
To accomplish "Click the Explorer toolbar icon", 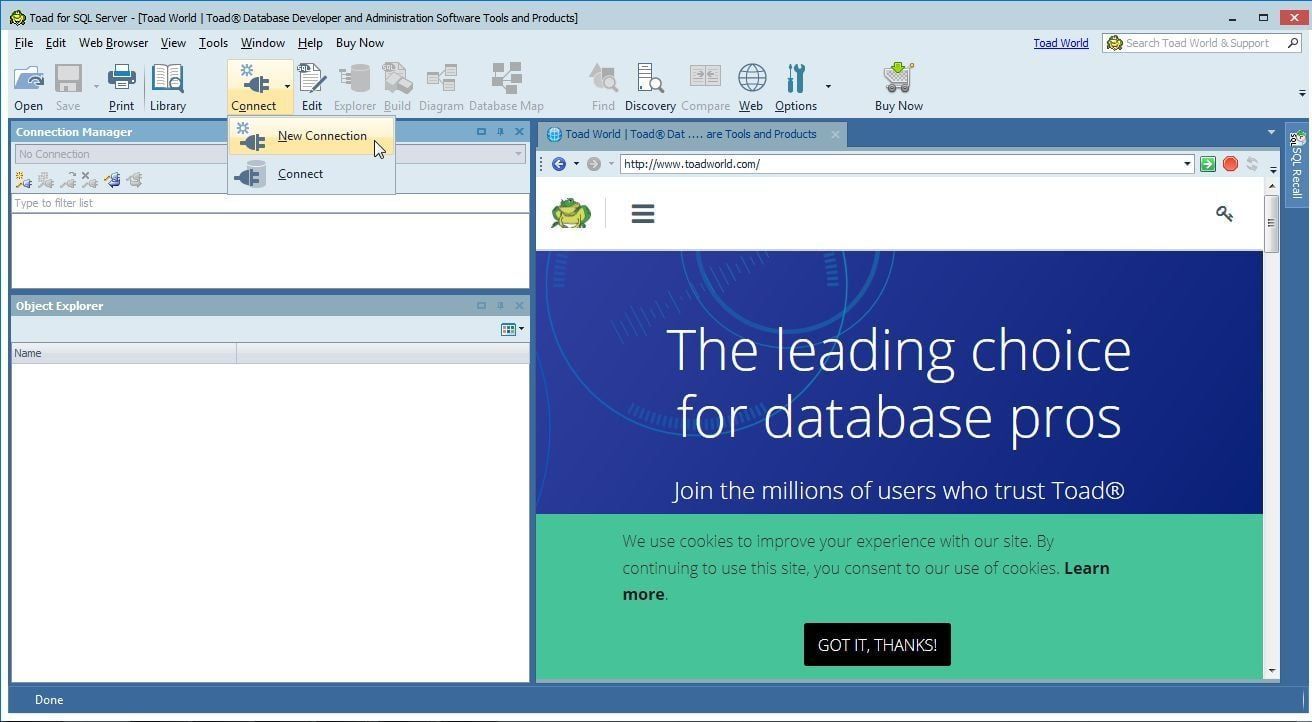I will [354, 79].
